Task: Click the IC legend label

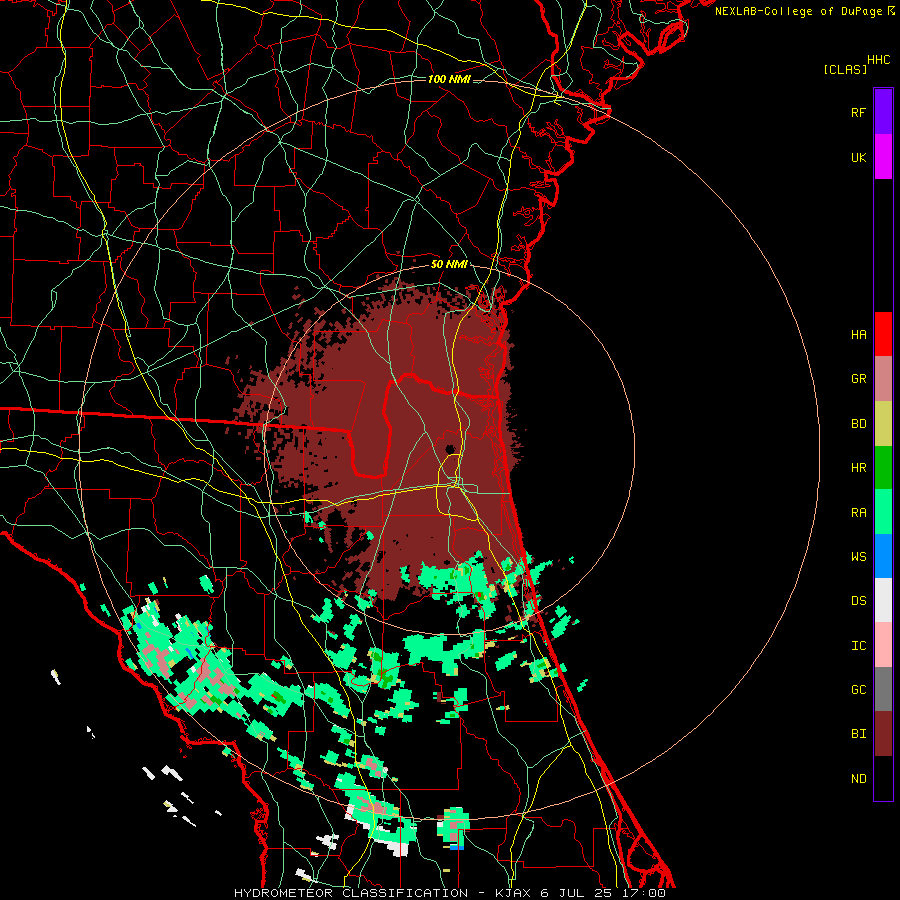Action: (858, 646)
